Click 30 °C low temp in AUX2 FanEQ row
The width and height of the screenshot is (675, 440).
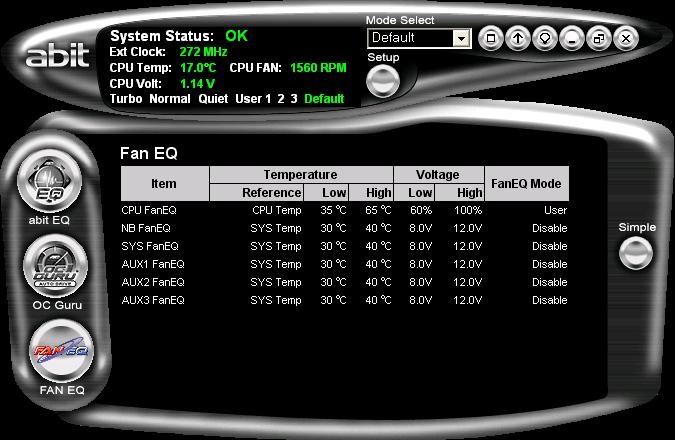pyautogui.click(x=333, y=282)
